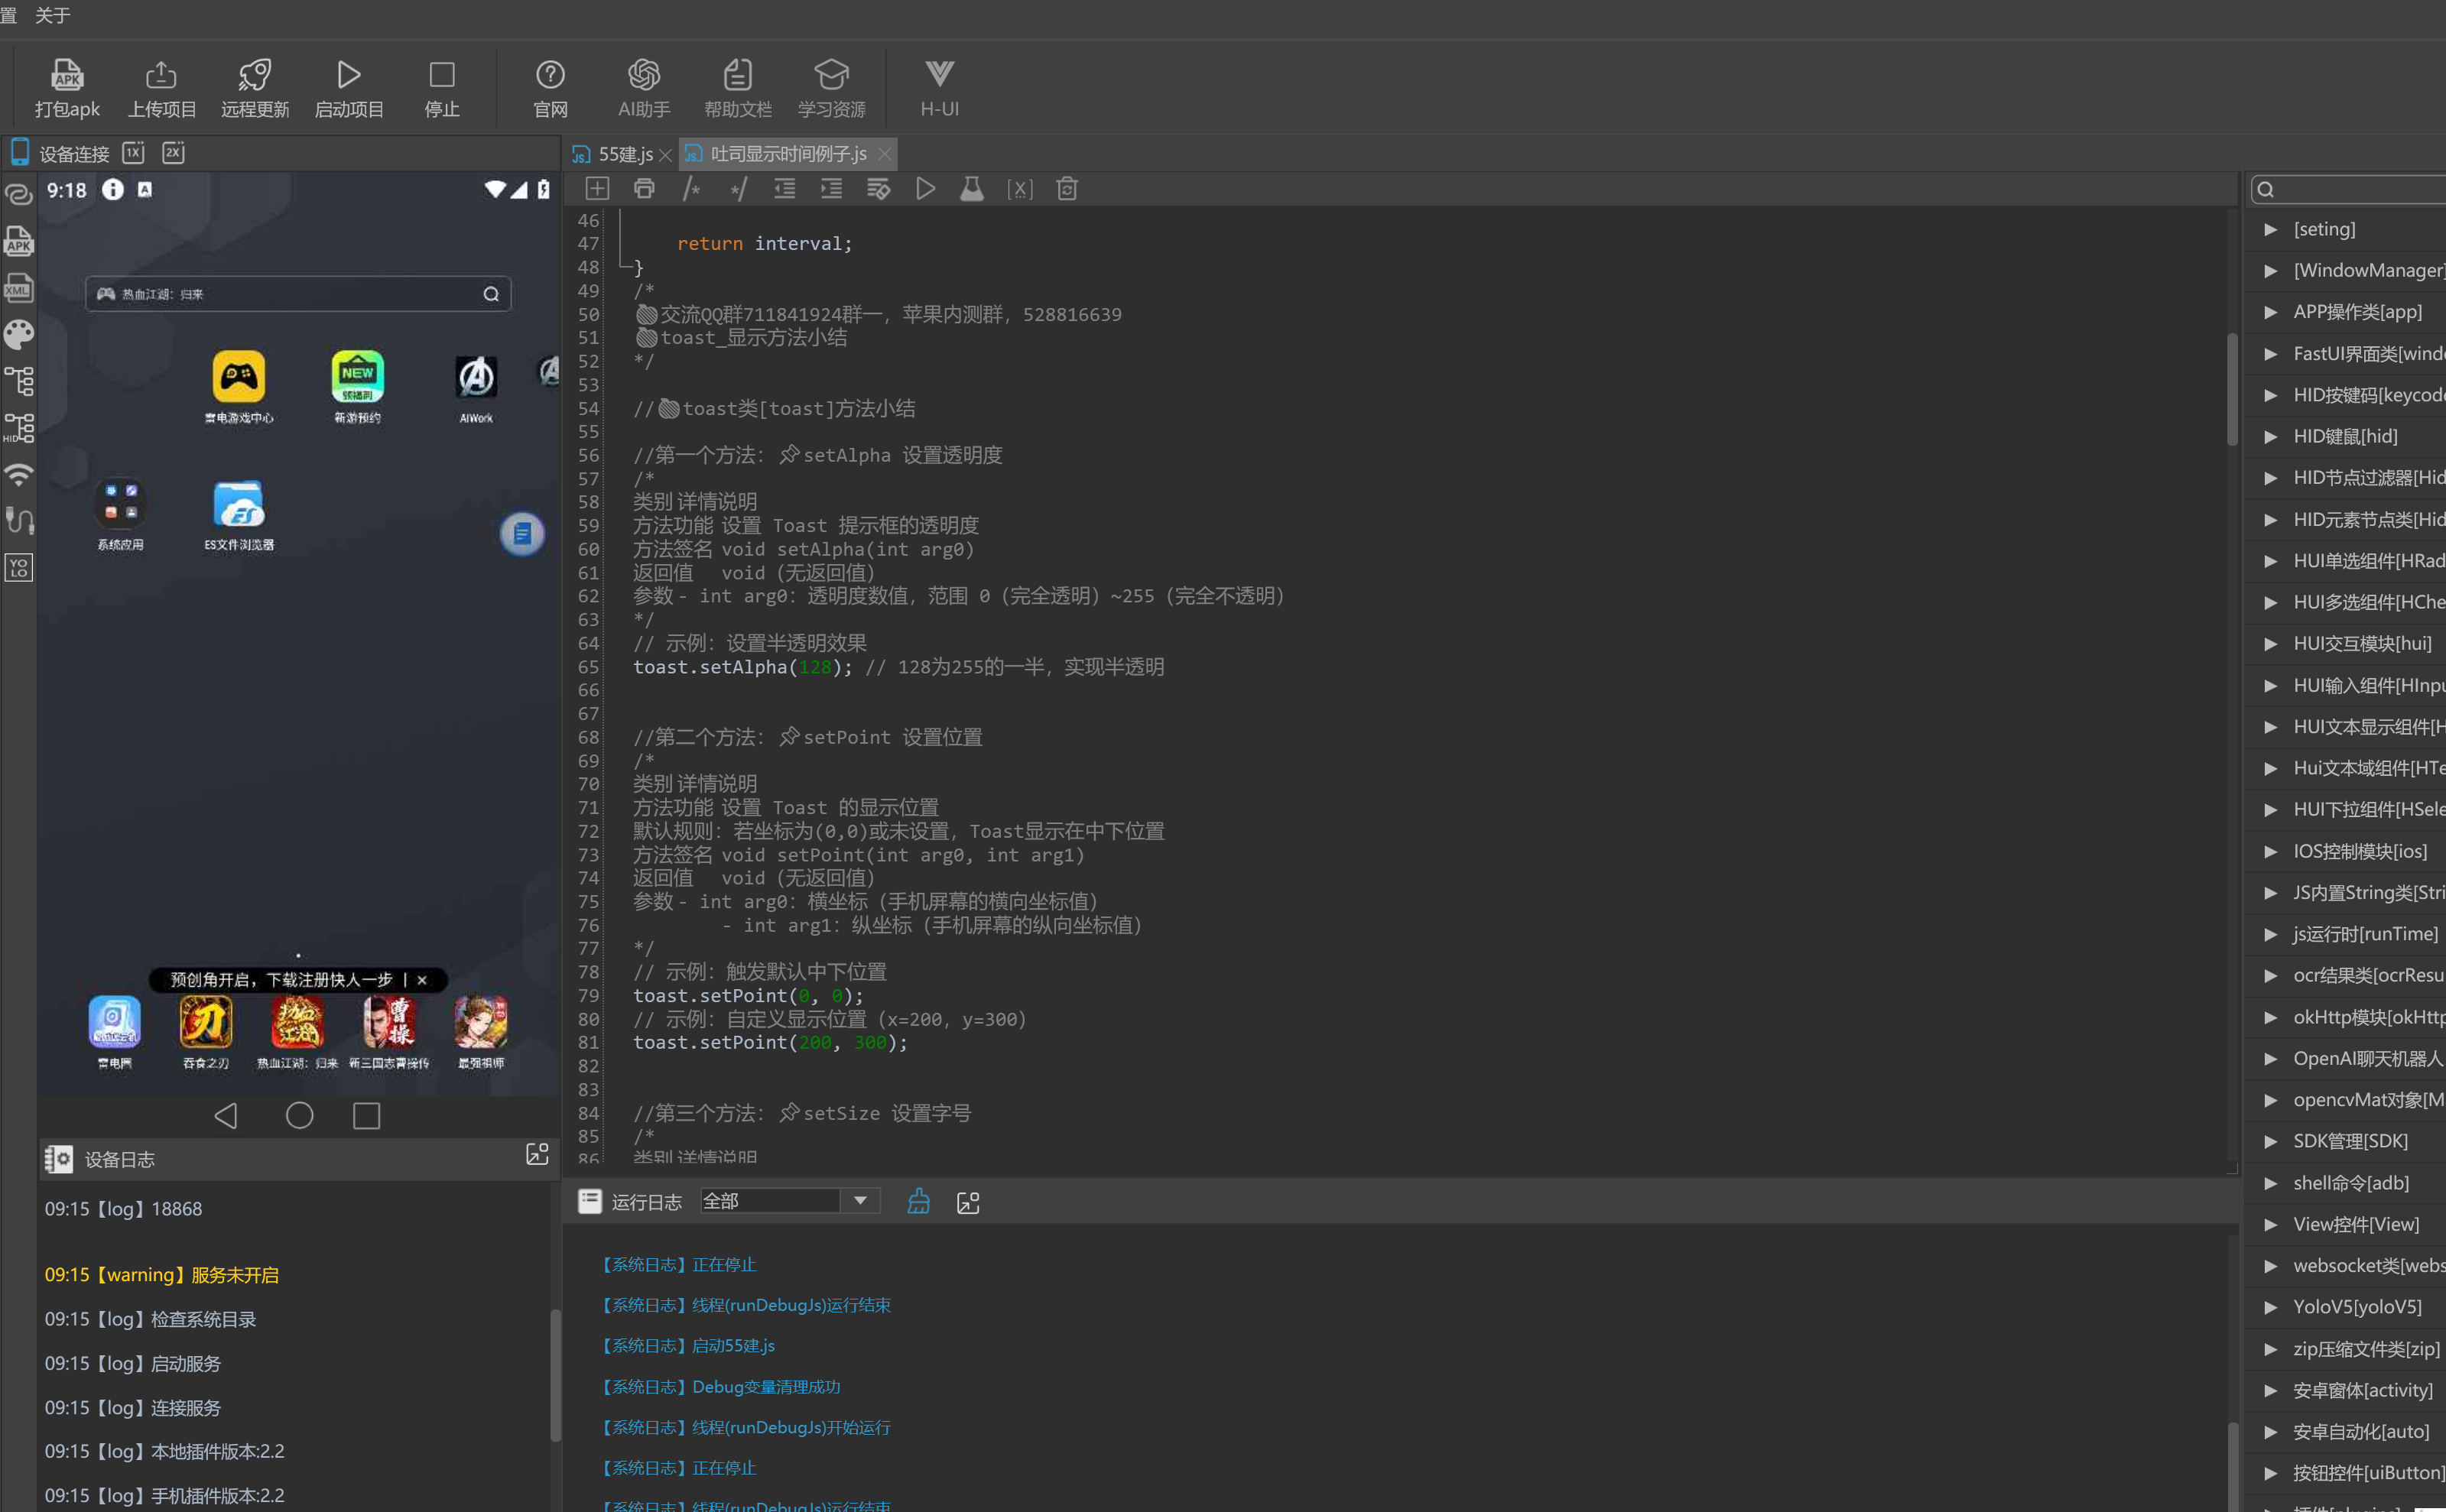Expand the IOS控制模块[ios] node

pos(2271,851)
